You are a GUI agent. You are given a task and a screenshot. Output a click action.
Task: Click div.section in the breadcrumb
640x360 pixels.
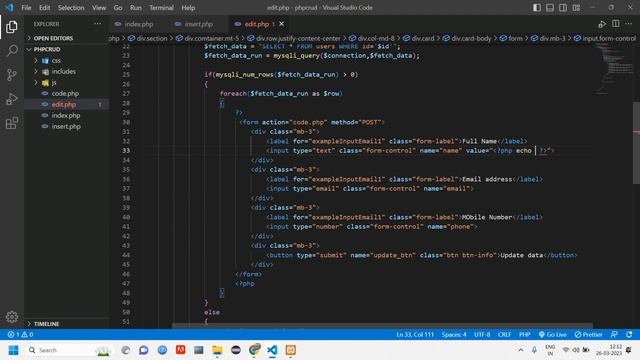pos(148,38)
